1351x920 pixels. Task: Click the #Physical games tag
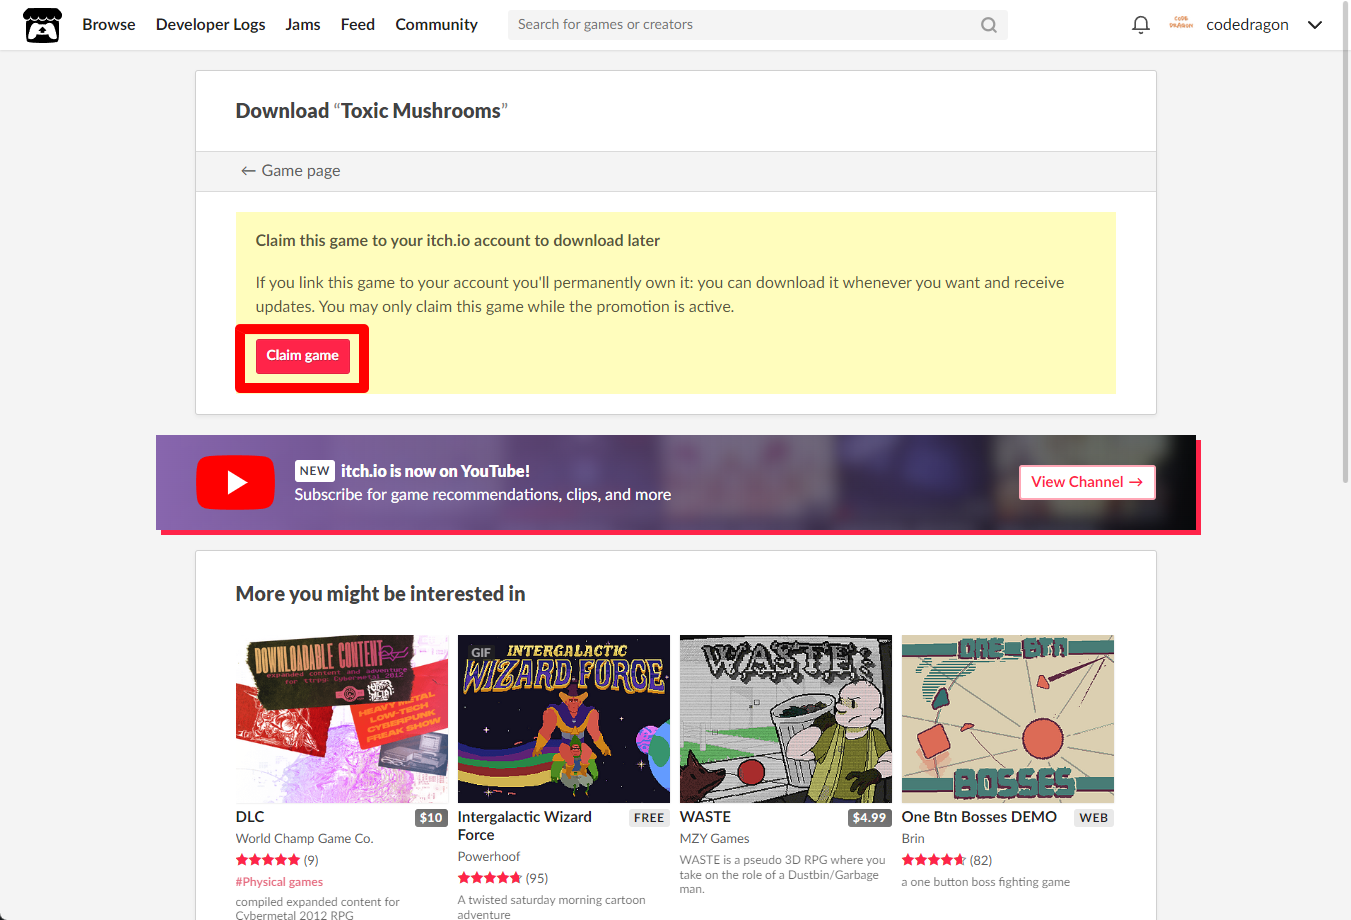coord(279,882)
